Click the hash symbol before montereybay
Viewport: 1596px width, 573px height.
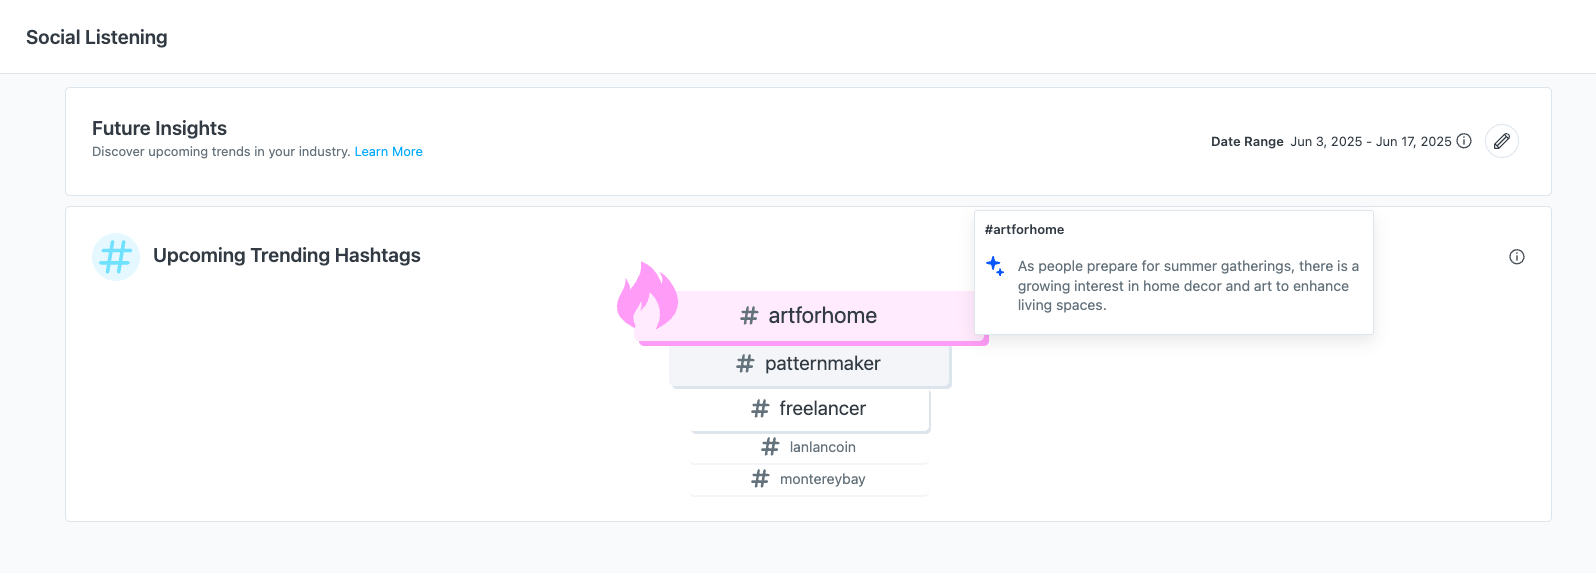760,479
